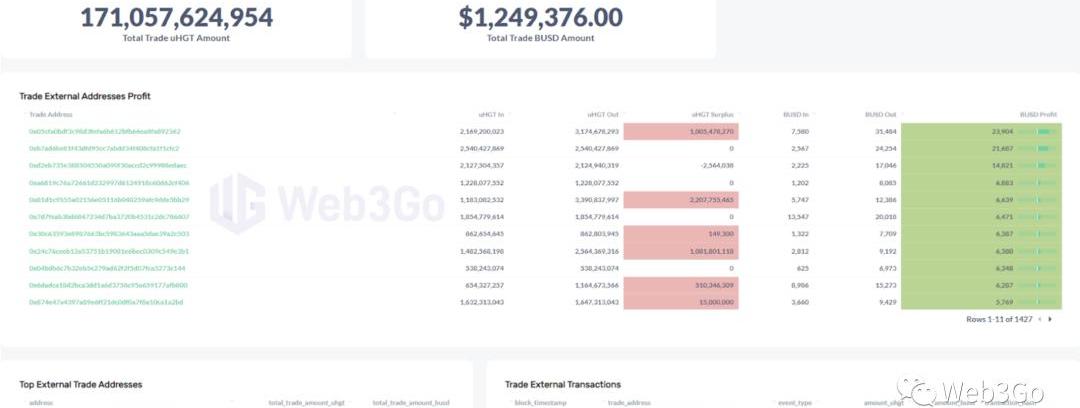Click the Total Trade uHGT Amount card
This screenshot has height=408, width=1080.
[x=176, y=24]
